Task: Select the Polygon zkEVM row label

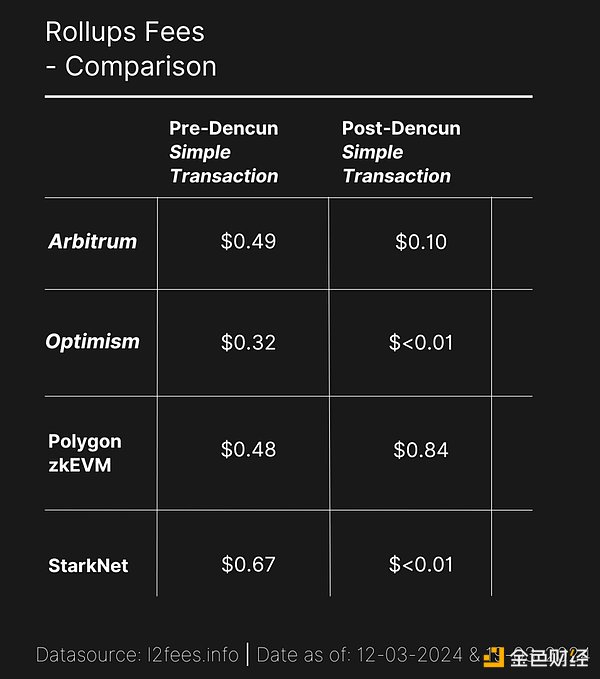Action: click(x=85, y=452)
